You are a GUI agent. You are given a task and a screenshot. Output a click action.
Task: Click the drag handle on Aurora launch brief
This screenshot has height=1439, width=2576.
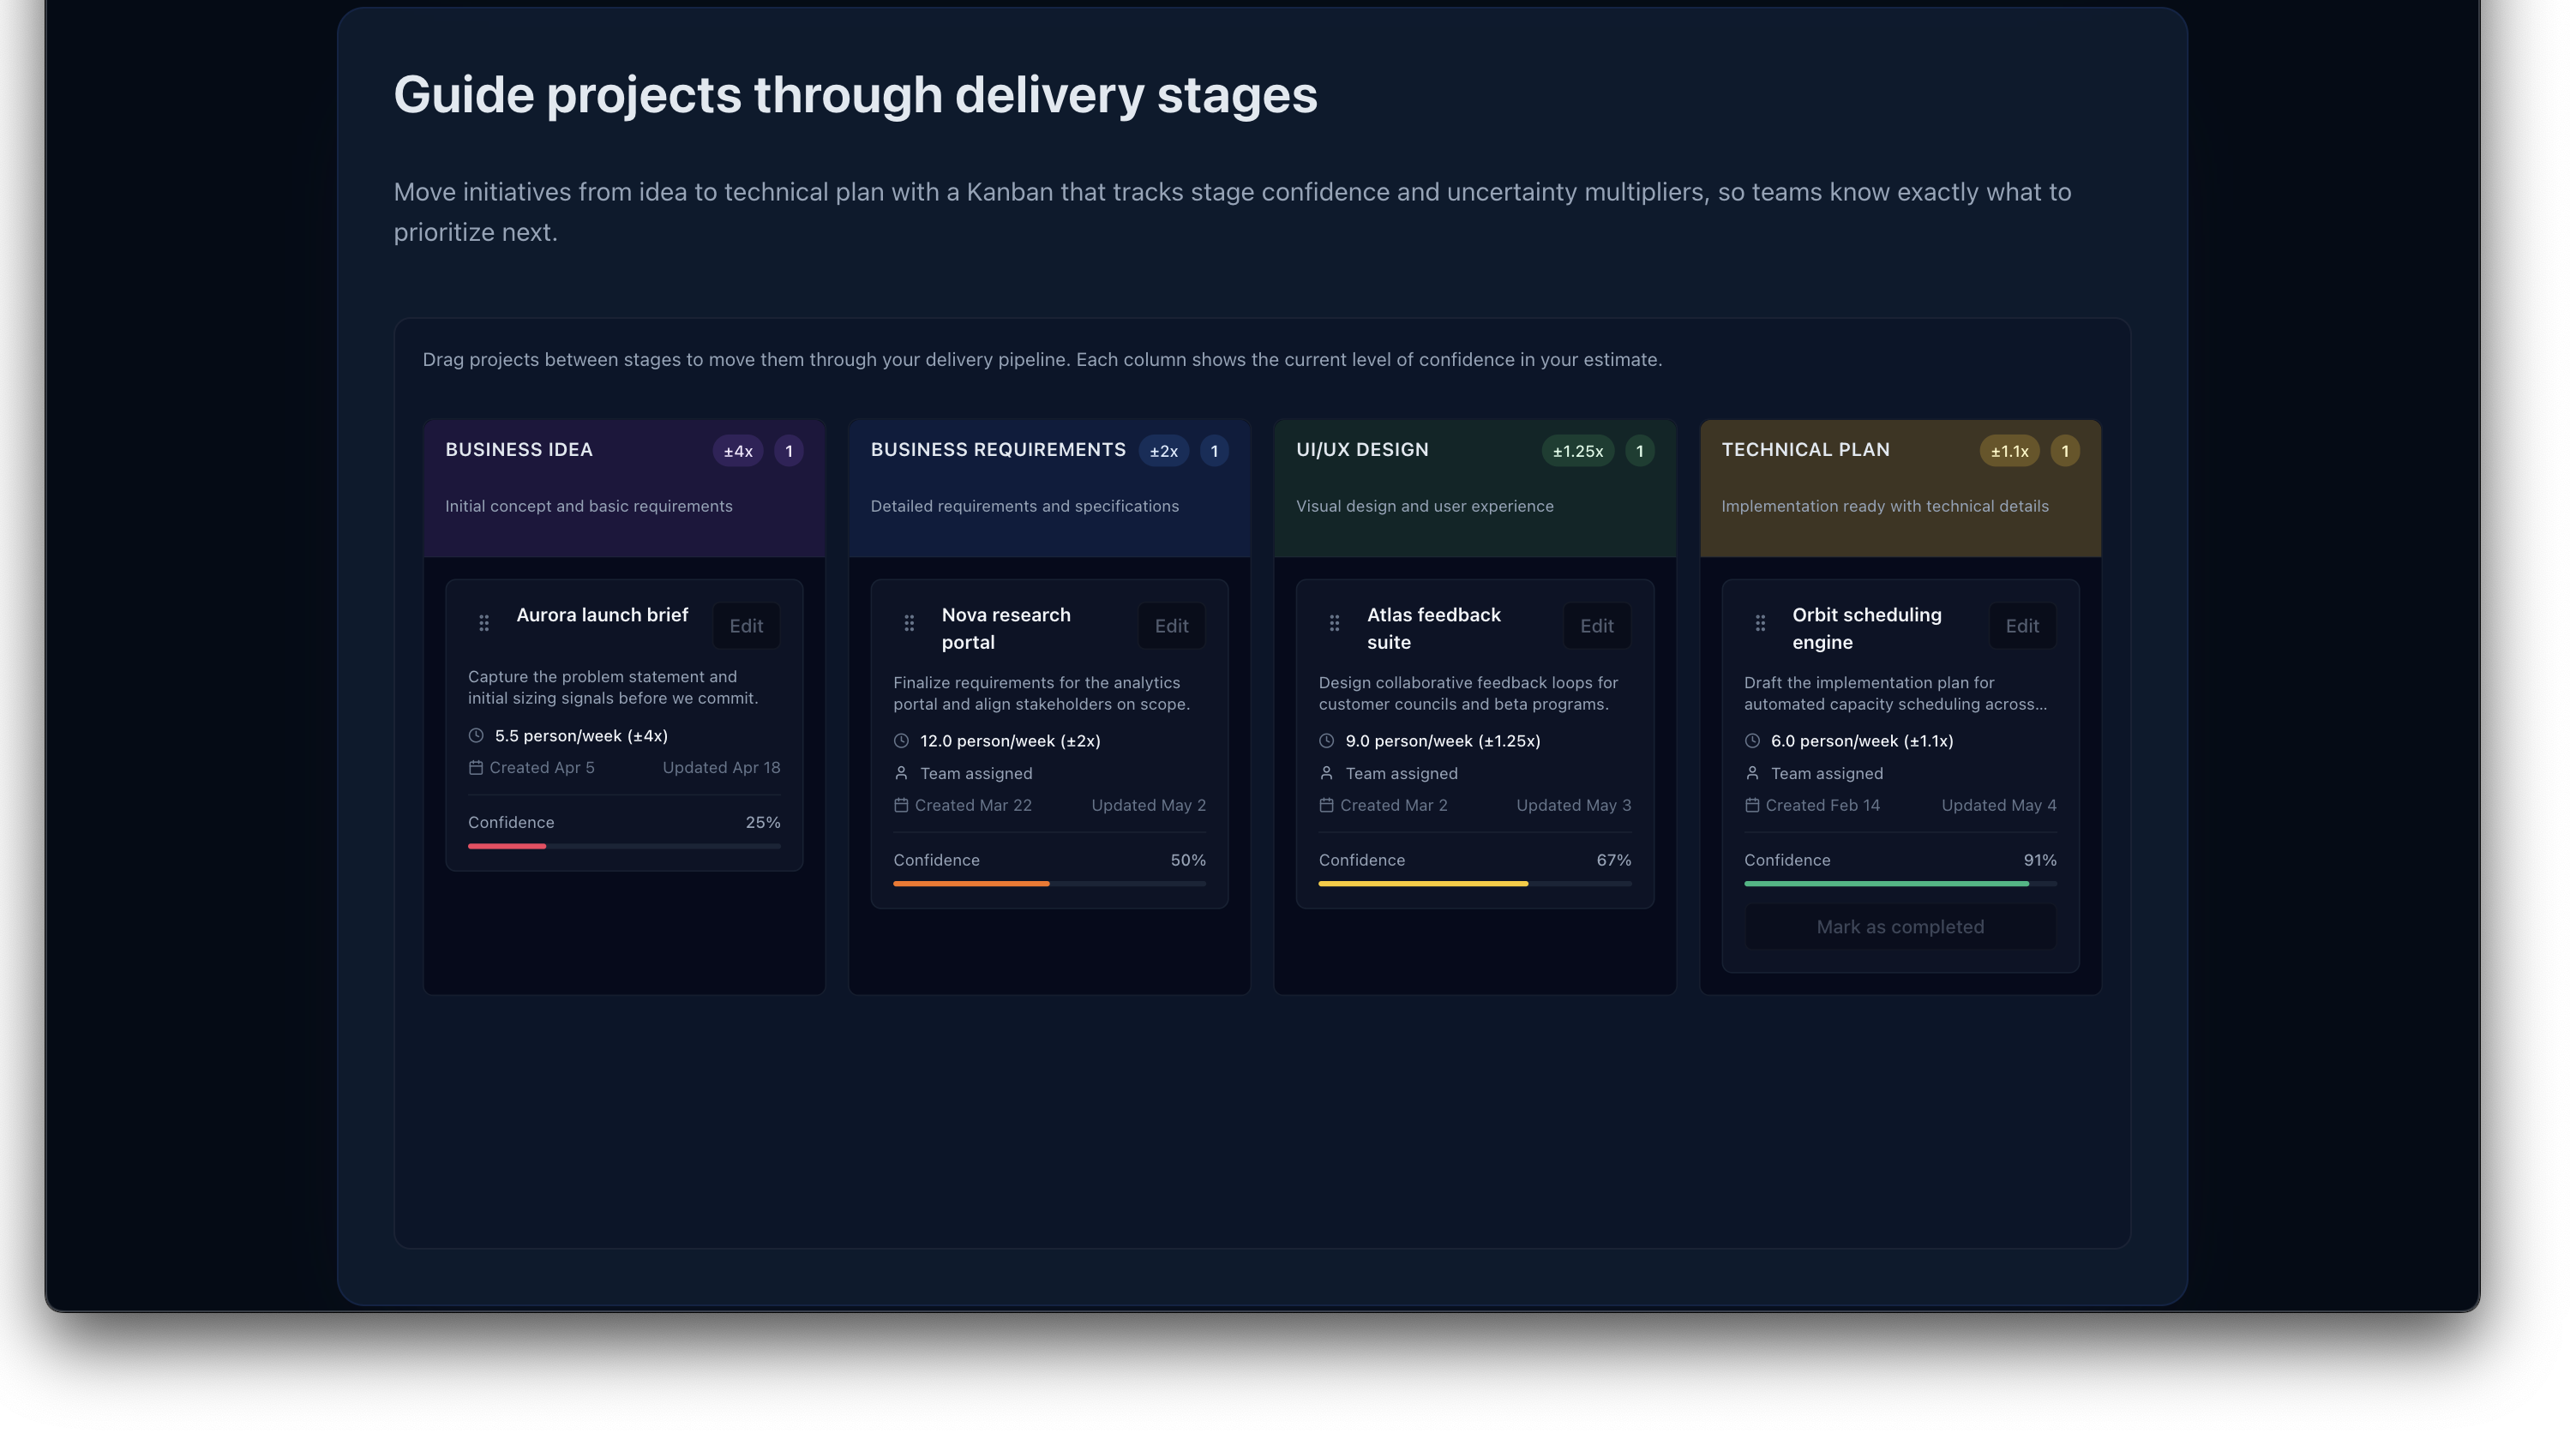click(x=484, y=622)
